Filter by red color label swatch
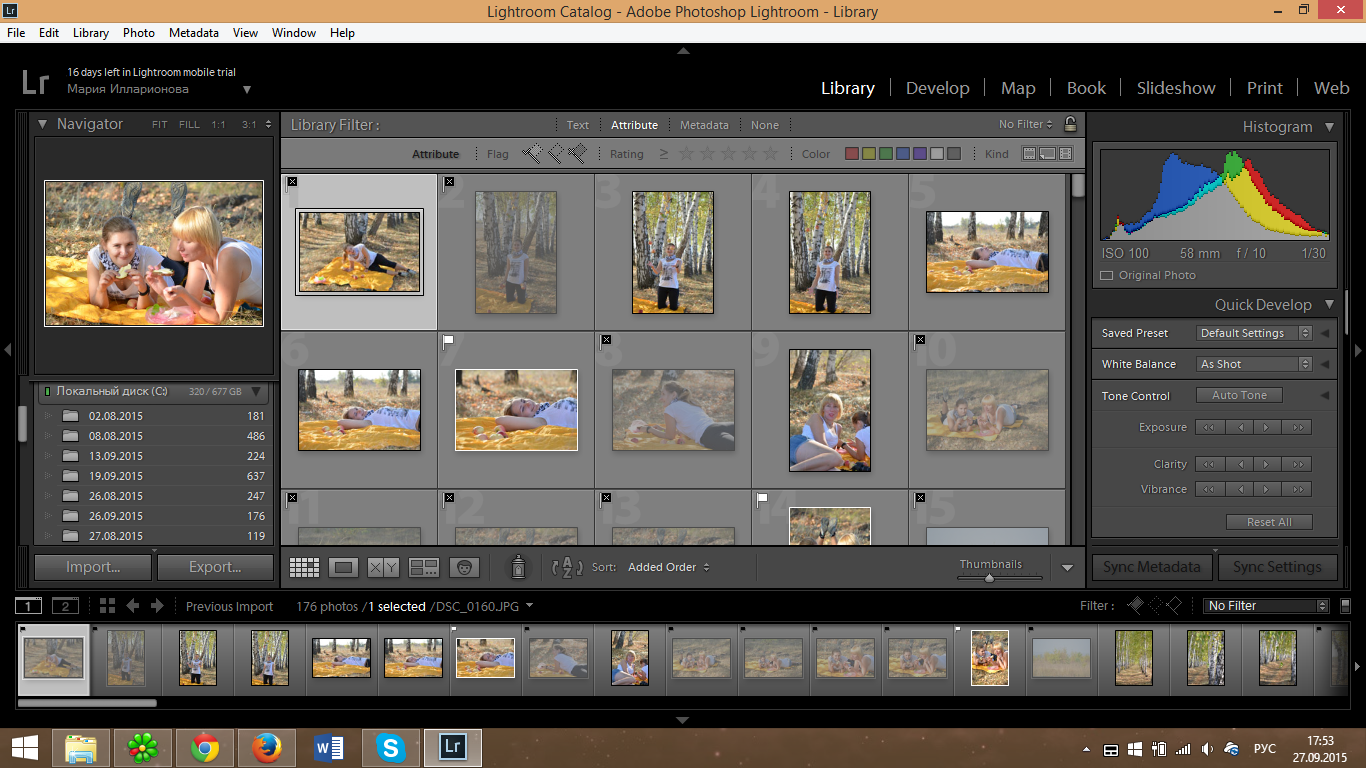The height and width of the screenshot is (768, 1366). coord(852,154)
